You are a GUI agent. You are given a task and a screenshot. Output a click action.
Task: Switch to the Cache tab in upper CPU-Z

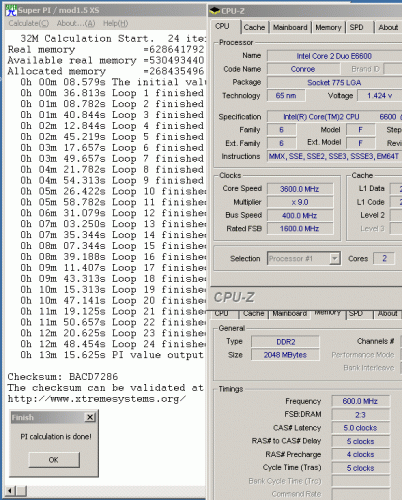tap(254, 27)
